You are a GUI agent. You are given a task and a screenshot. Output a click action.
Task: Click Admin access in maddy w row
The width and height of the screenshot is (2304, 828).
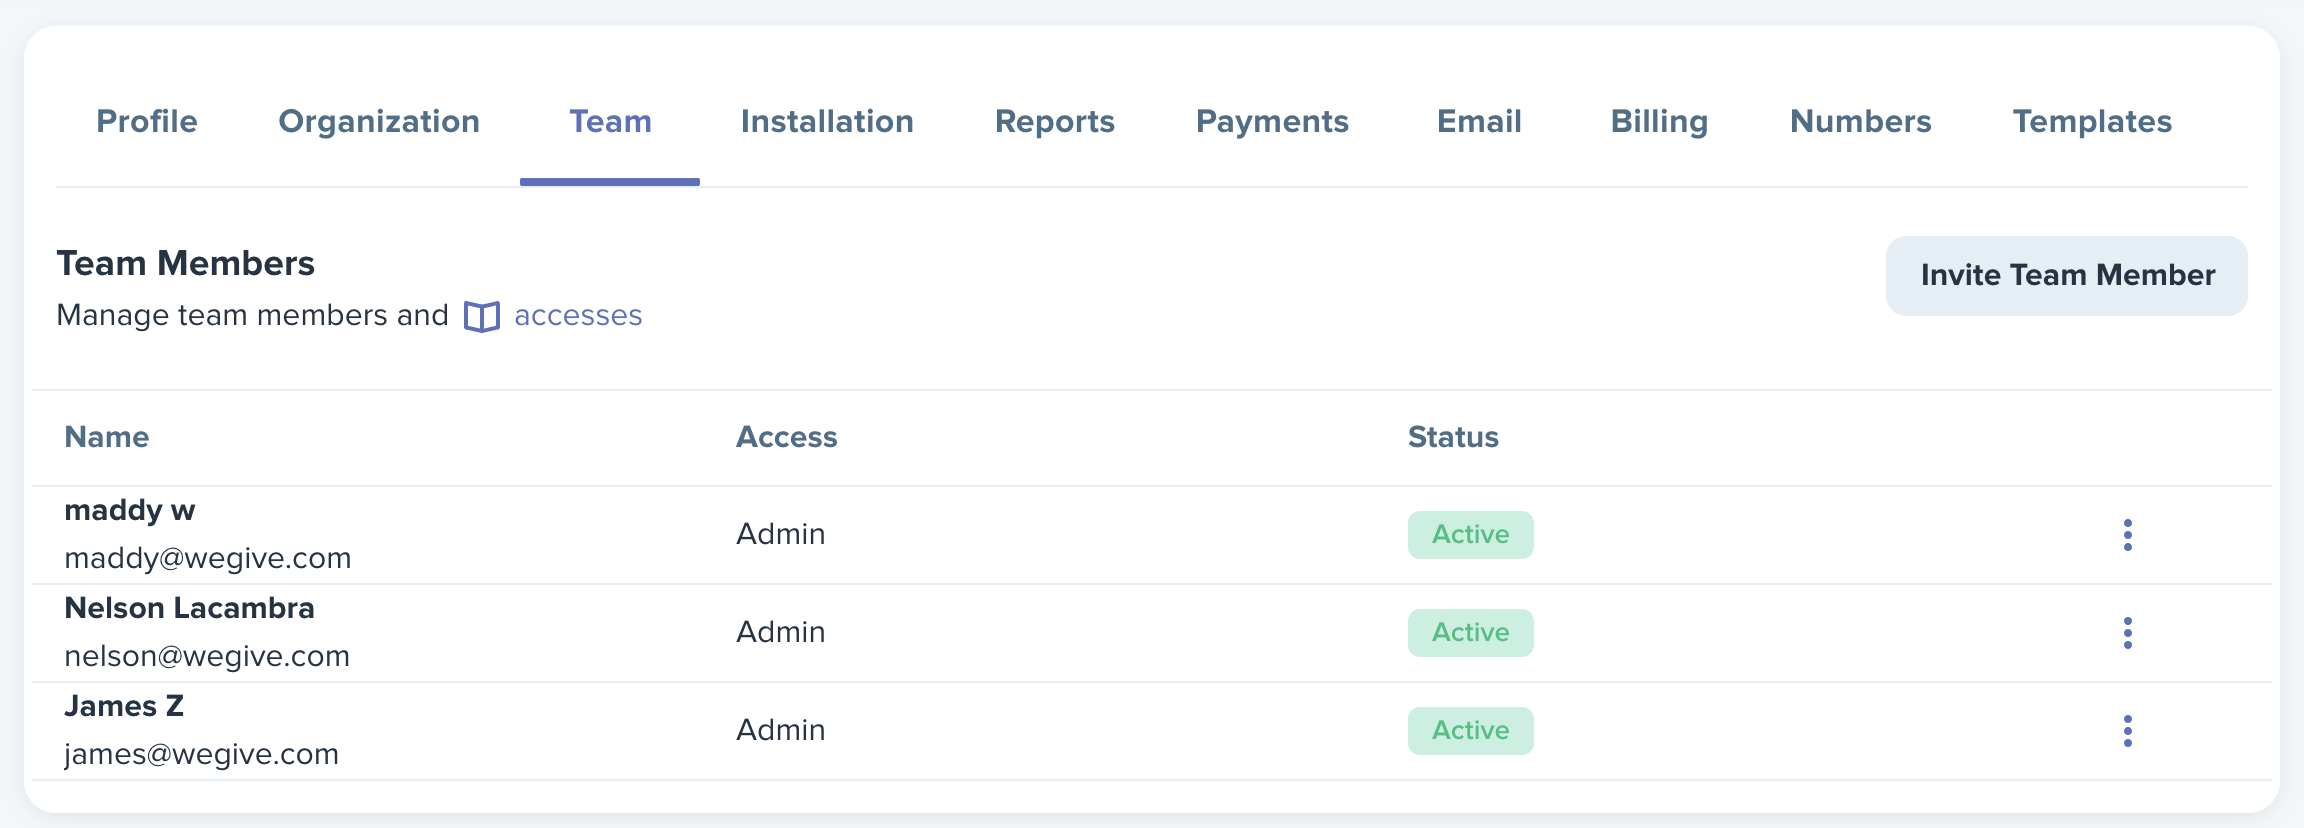[x=781, y=534]
